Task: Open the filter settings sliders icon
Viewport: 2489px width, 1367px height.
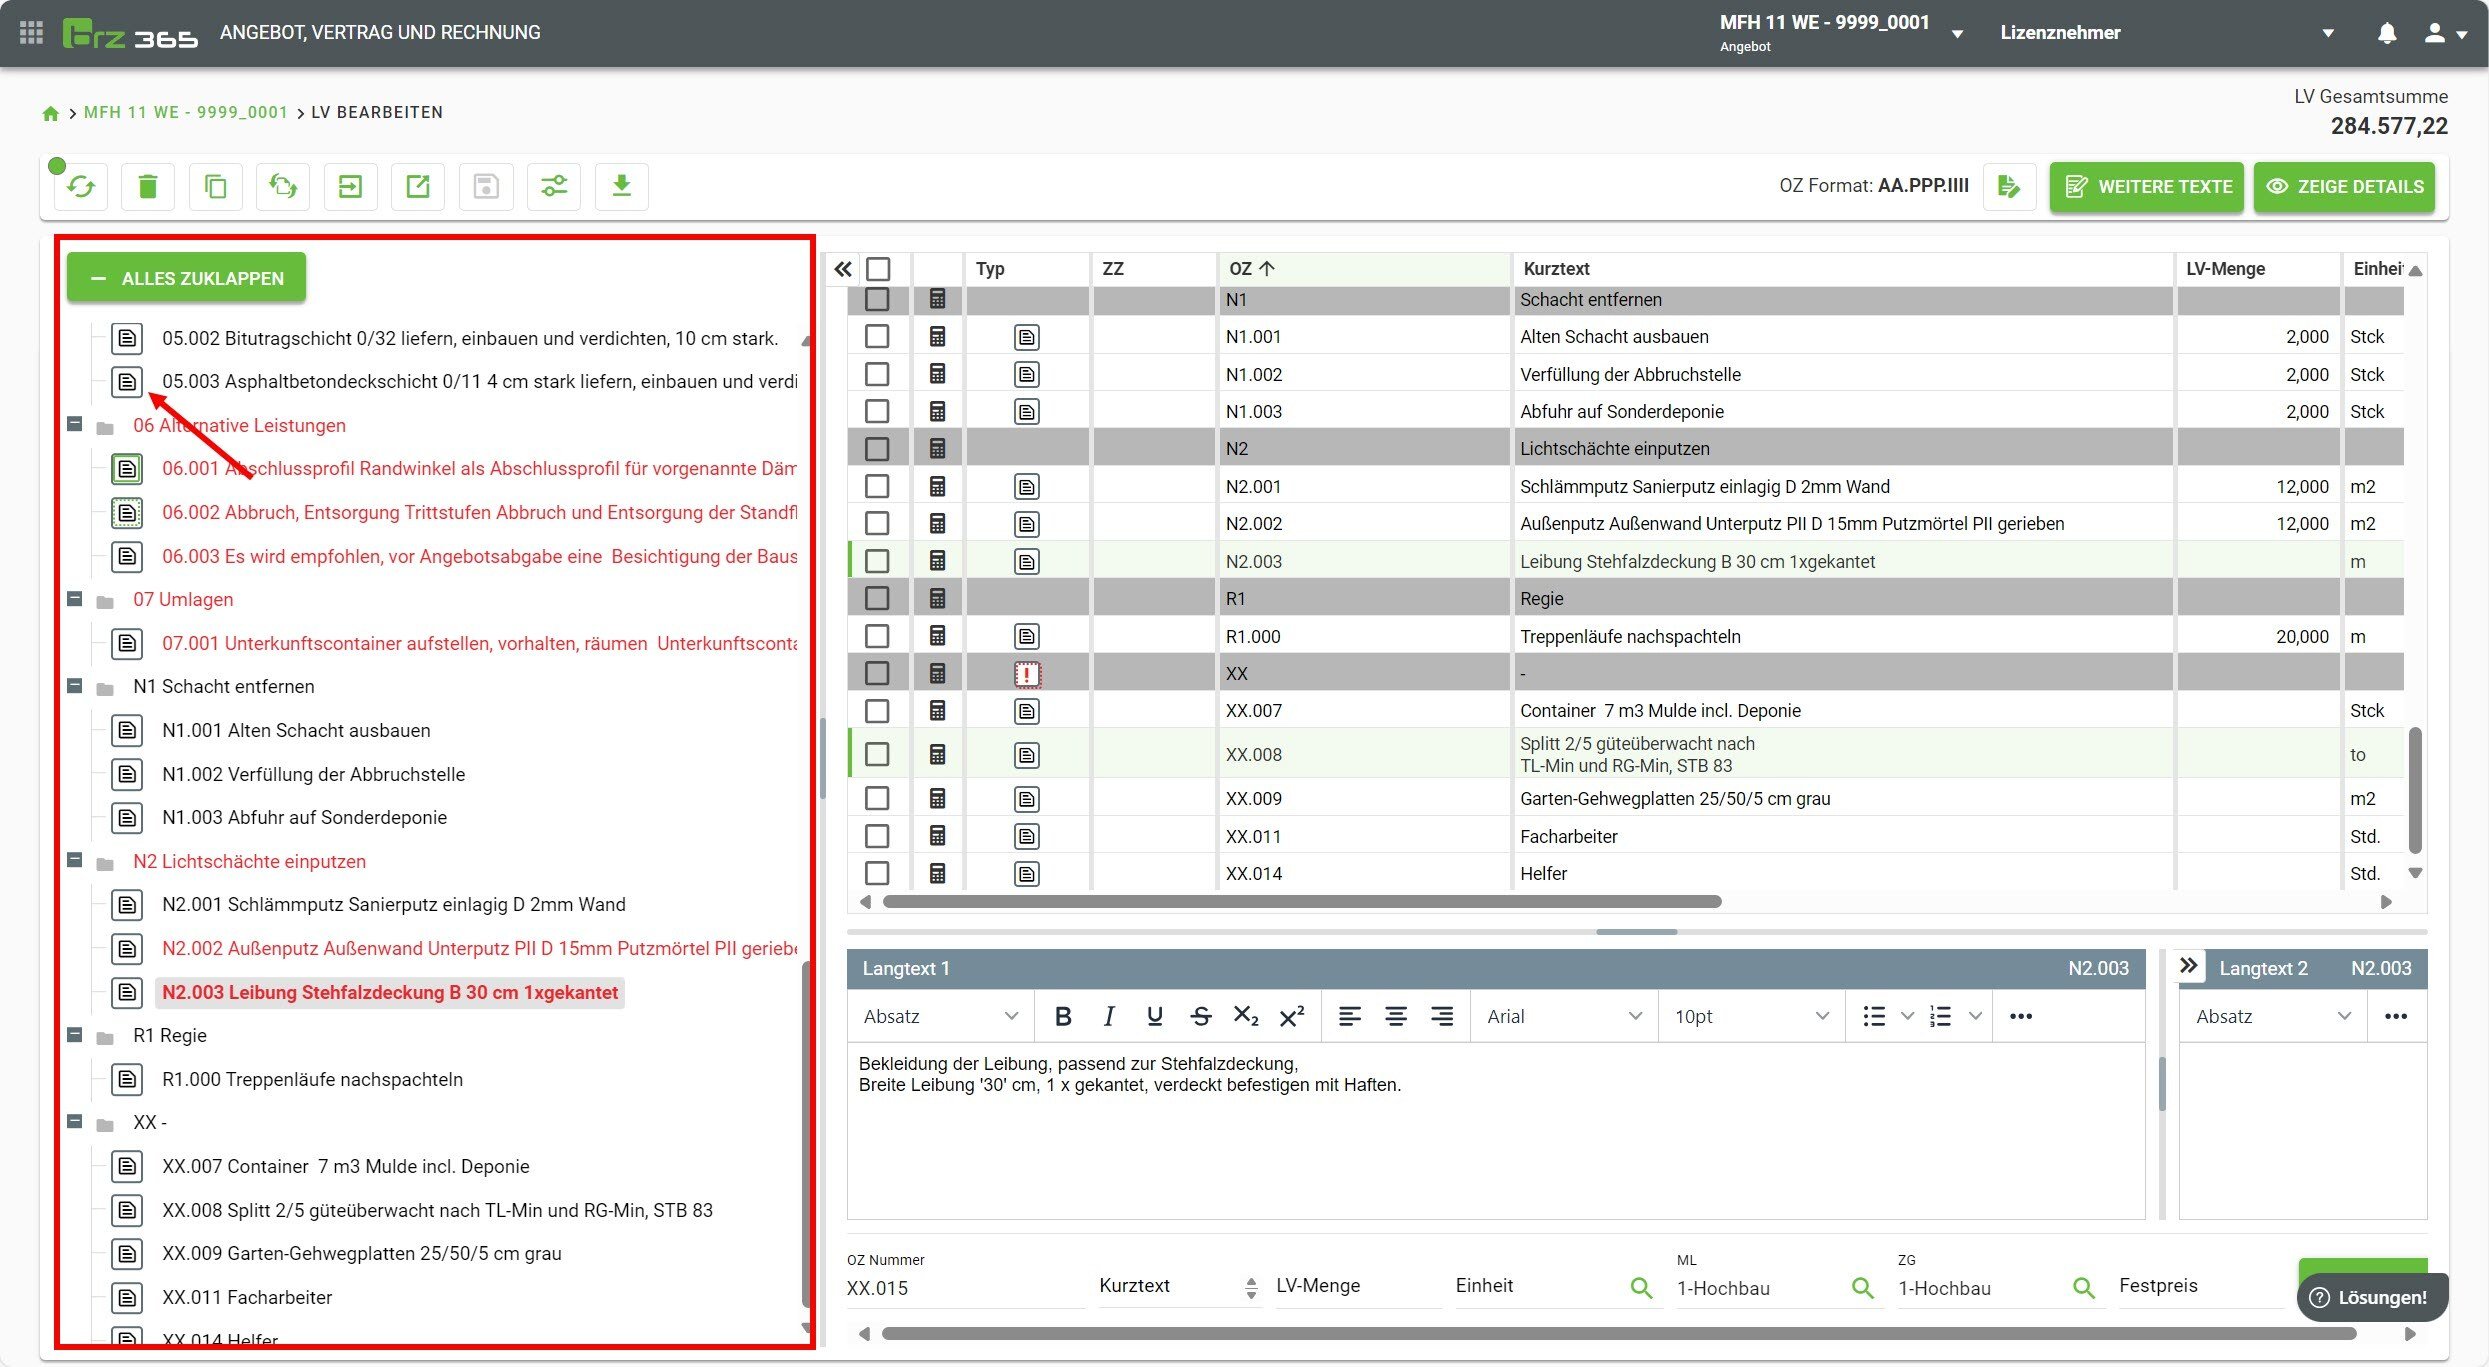Action: [x=554, y=186]
